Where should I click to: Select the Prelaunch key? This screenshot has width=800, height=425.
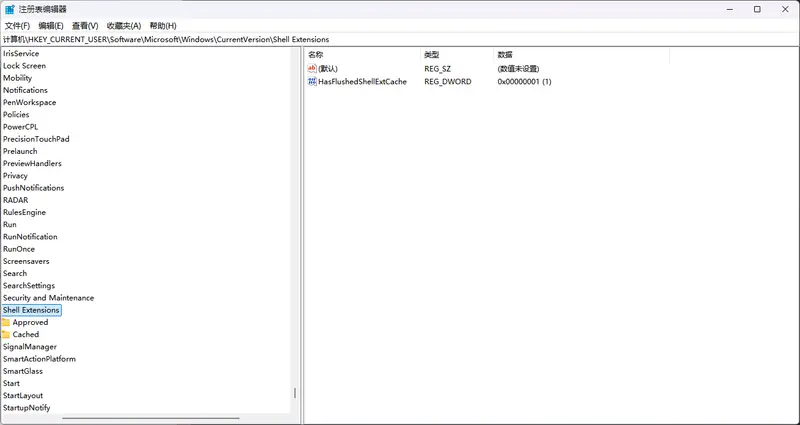tap(20, 152)
